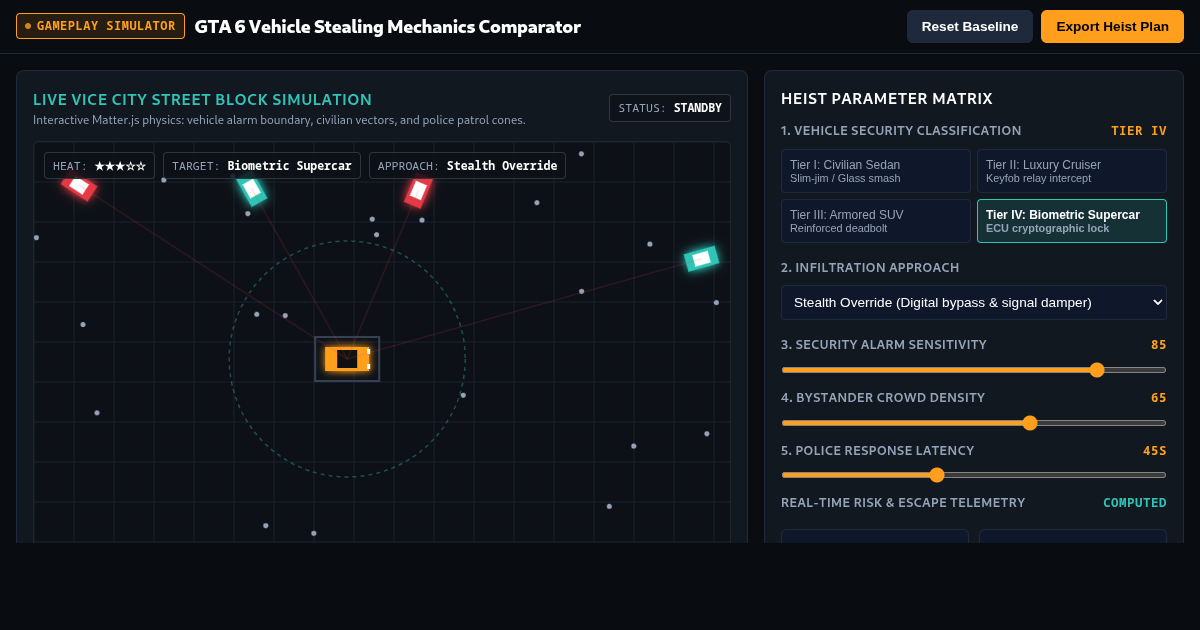The width and height of the screenshot is (1200, 630).
Task: Click the GAMEPLAY SIMULATOR badge
Action: (x=100, y=26)
